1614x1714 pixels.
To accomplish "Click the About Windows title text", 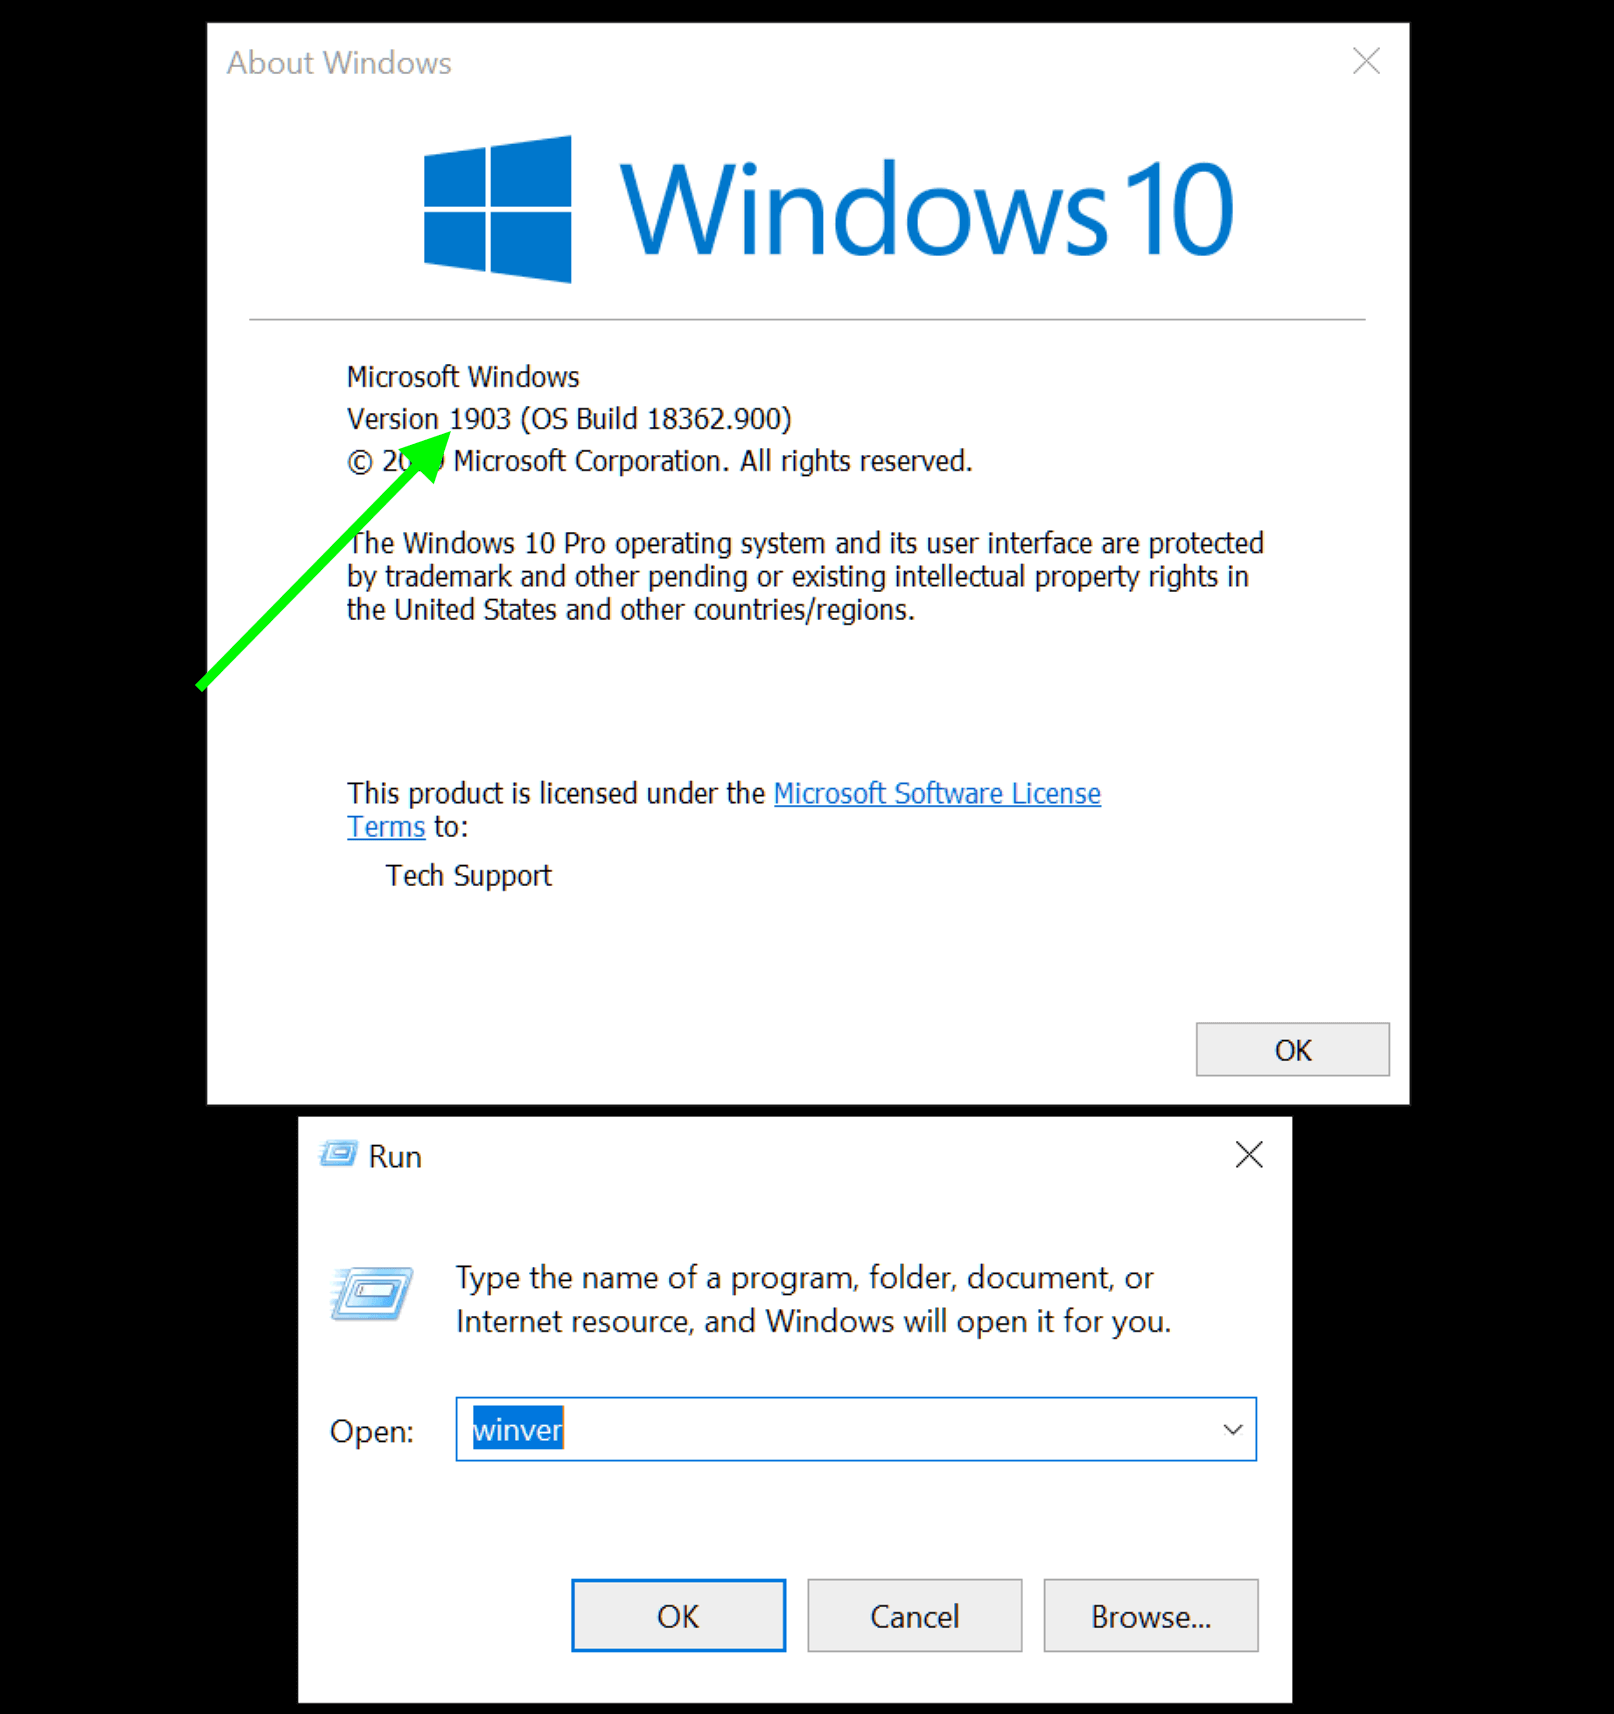I will pos(339,63).
